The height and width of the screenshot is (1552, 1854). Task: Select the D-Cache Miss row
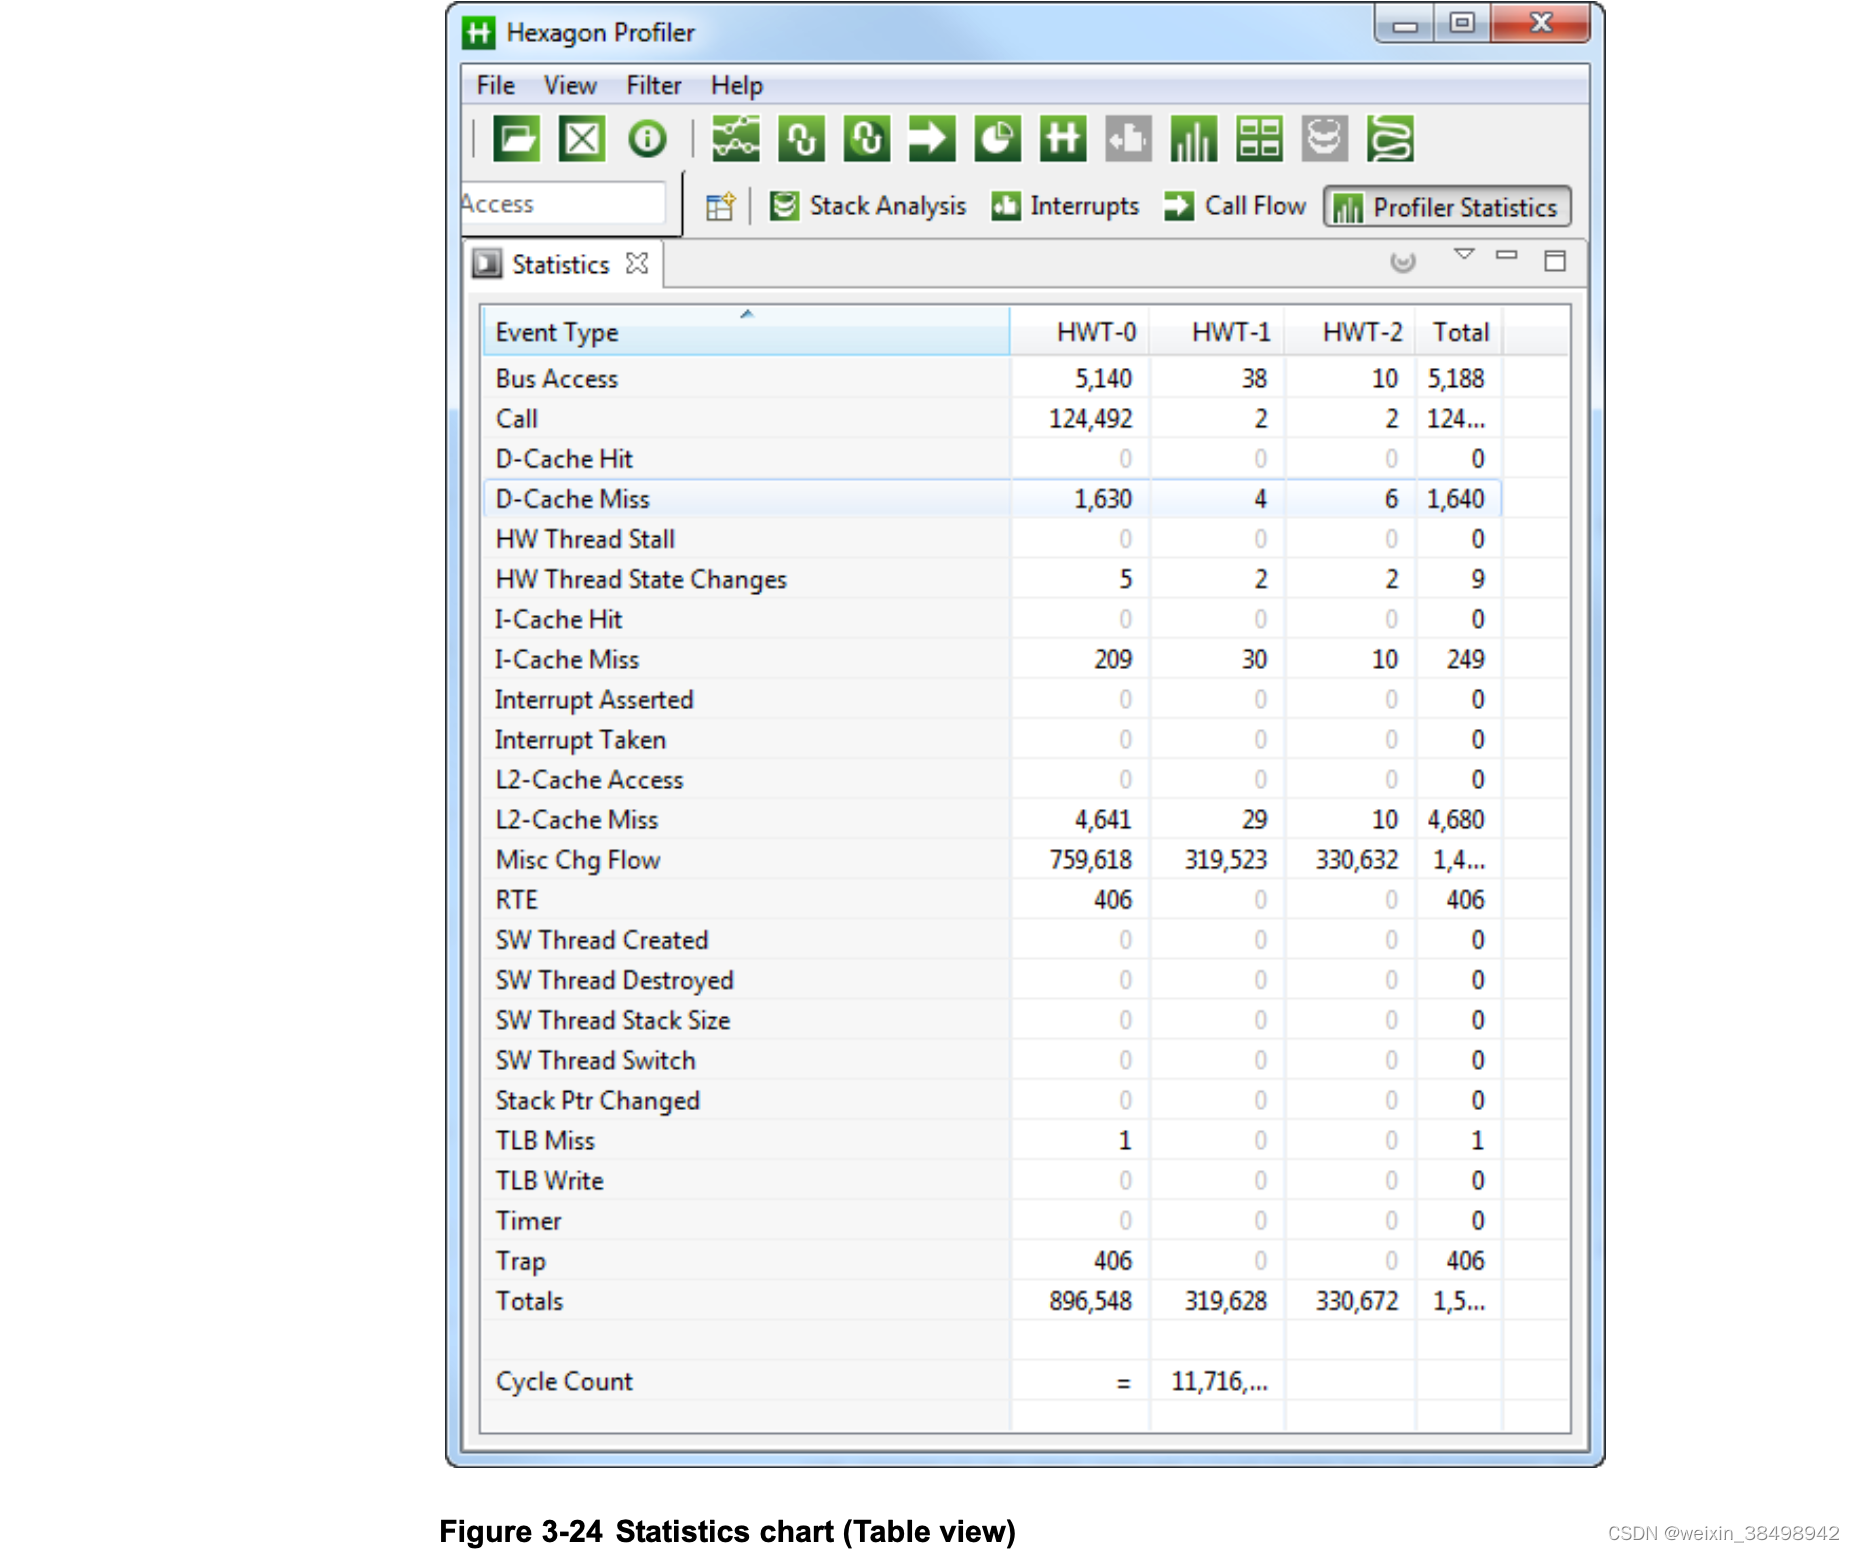point(992,499)
